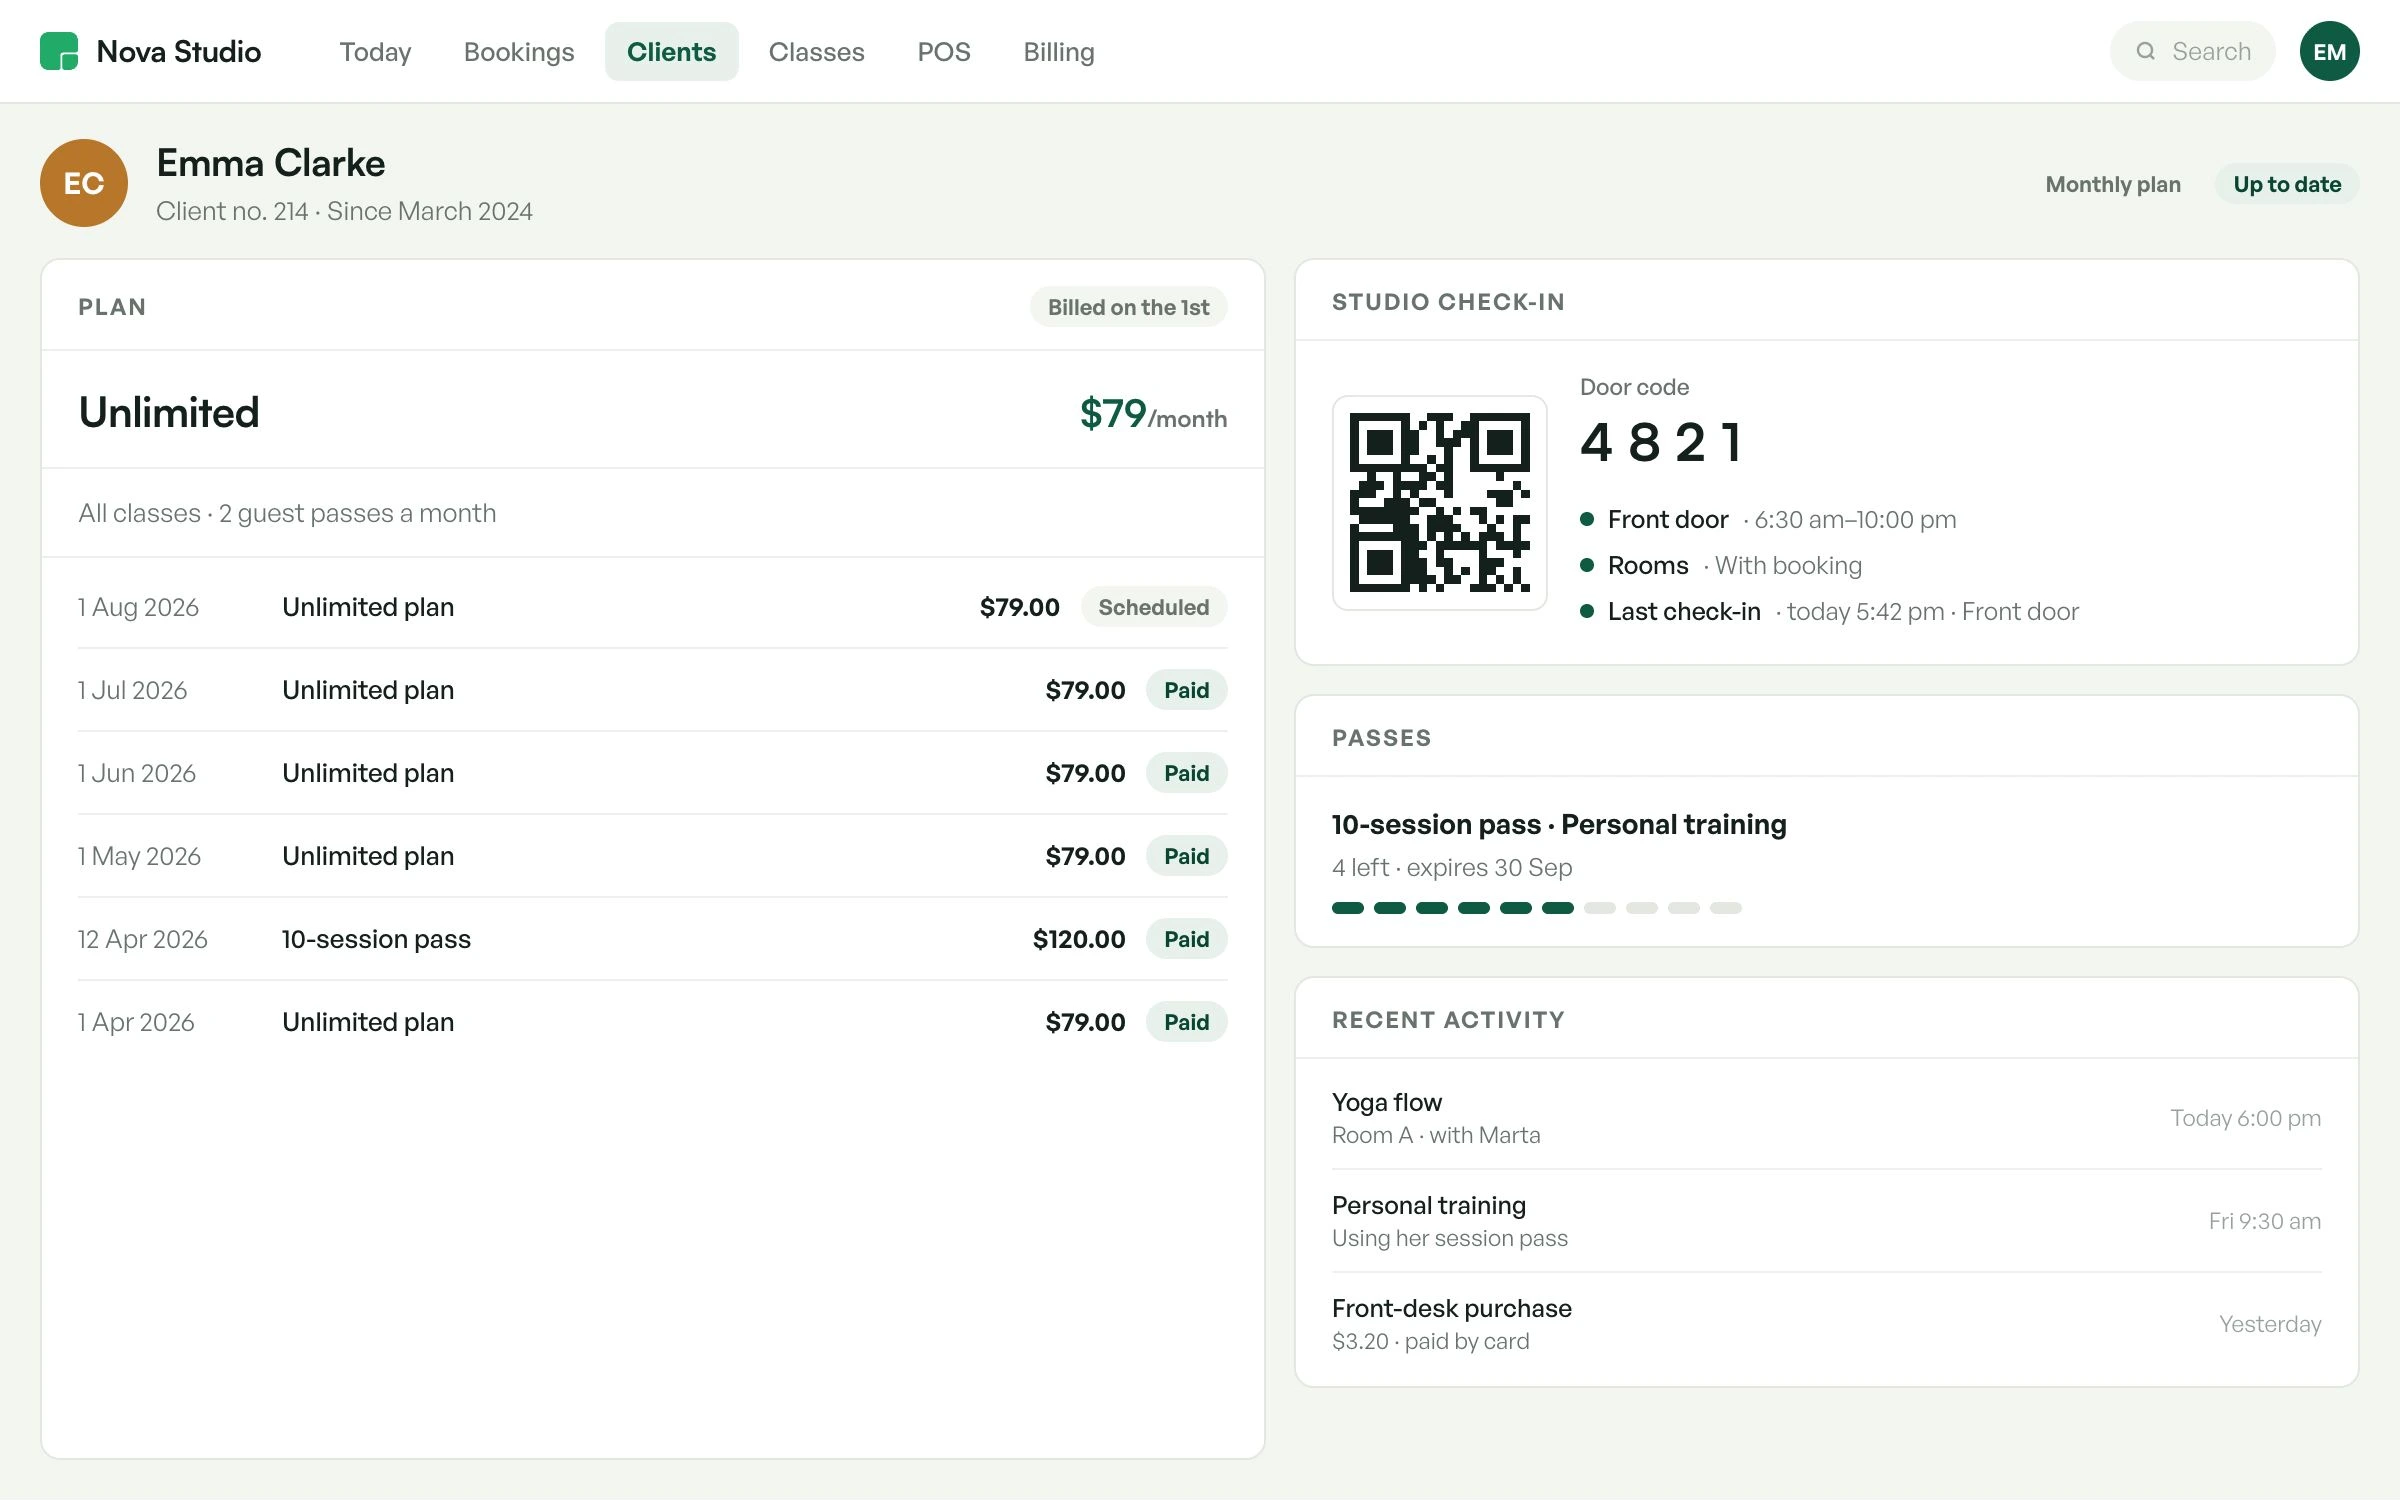Screen dimensions: 2400x1500
Task: Click the Studio Check-in section header
Action: click(1448, 302)
